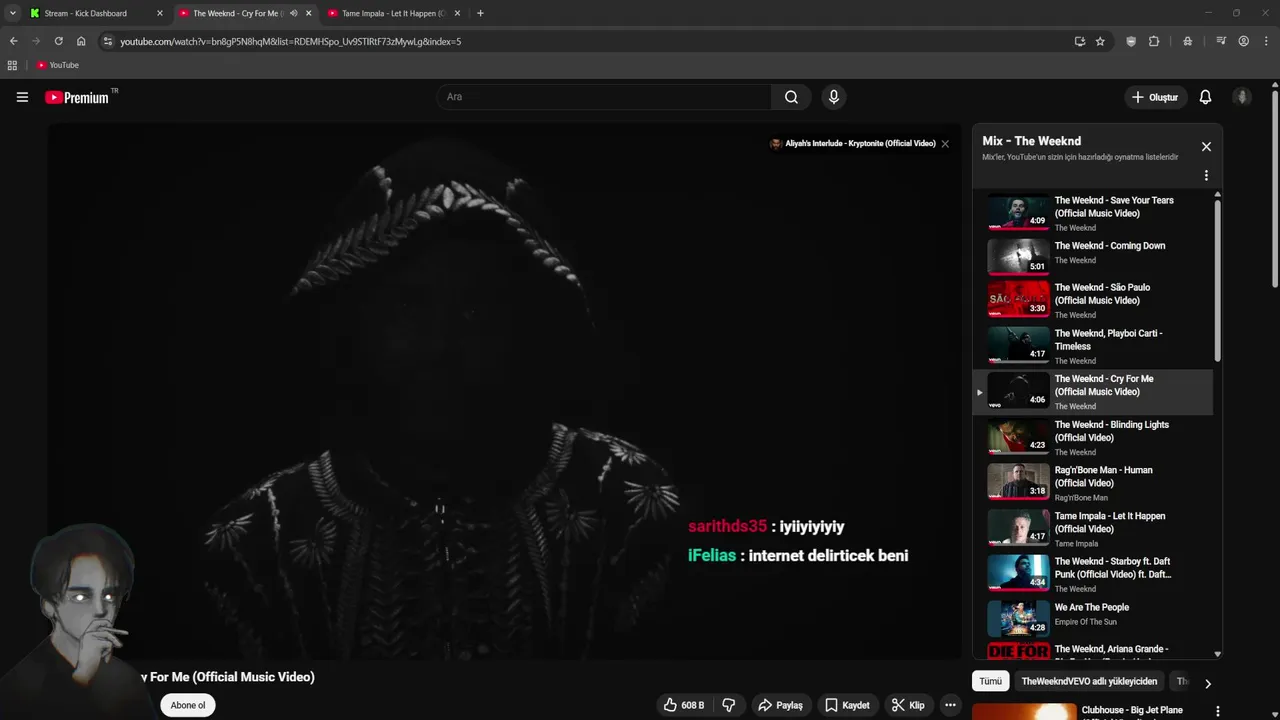Select TheWeekndVEVO adlı yükleyiciden chip
Viewport: 1280px width, 720px height.
click(1089, 681)
